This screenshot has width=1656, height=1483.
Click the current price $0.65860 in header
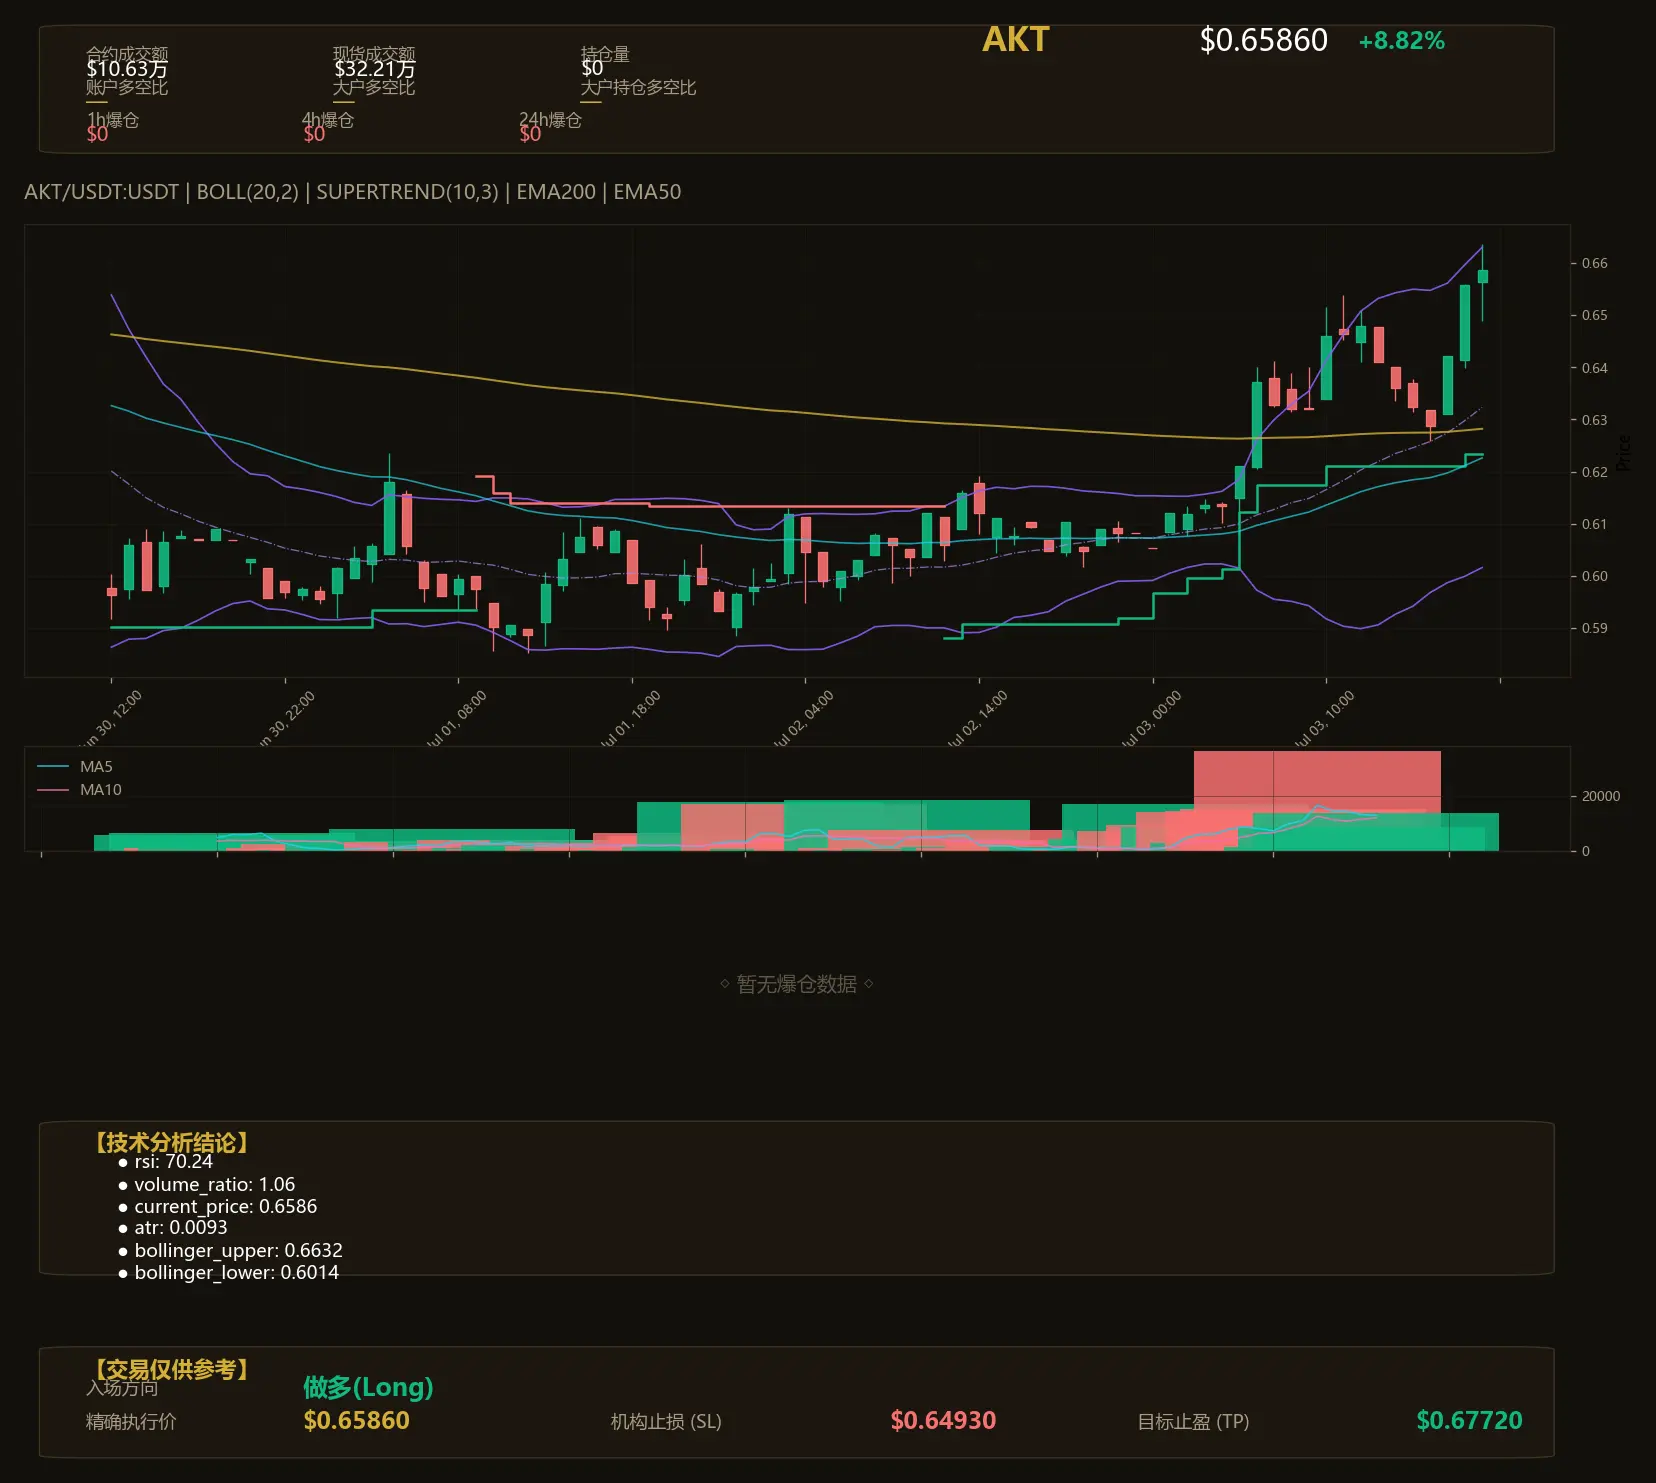tap(1263, 40)
